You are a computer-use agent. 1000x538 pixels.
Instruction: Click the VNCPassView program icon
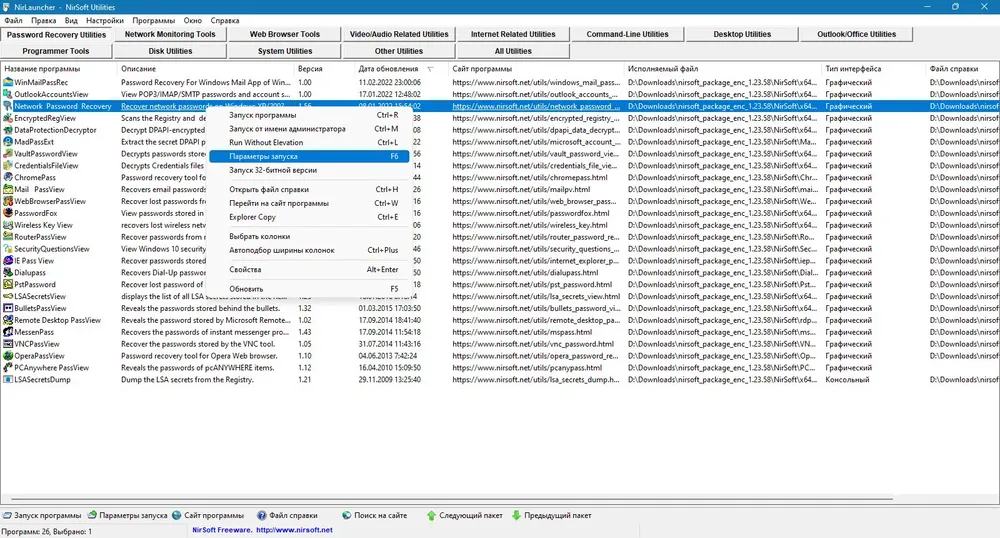[8, 344]
